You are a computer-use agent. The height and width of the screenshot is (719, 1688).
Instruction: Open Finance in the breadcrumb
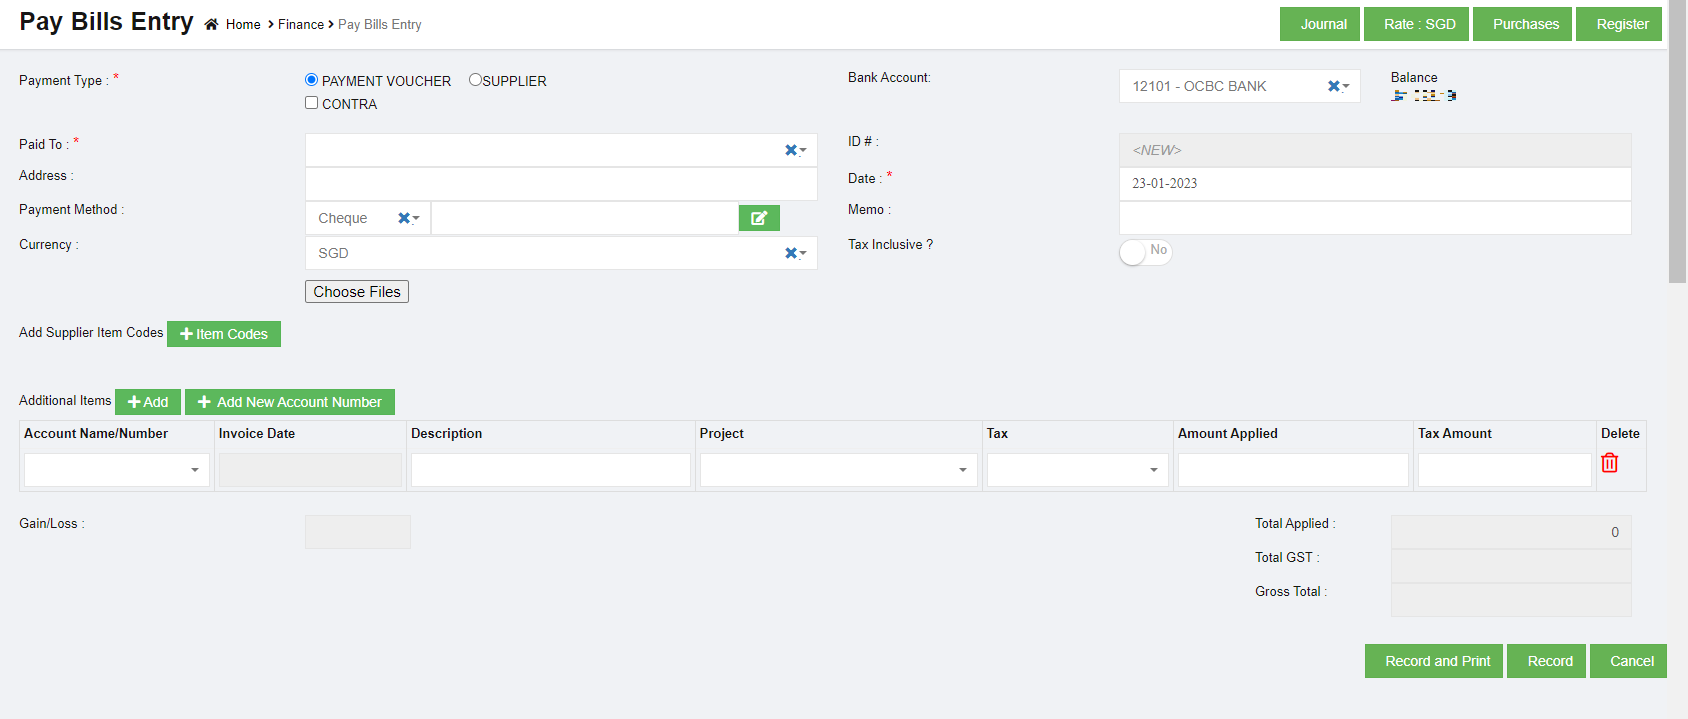(x=300, y=25)
